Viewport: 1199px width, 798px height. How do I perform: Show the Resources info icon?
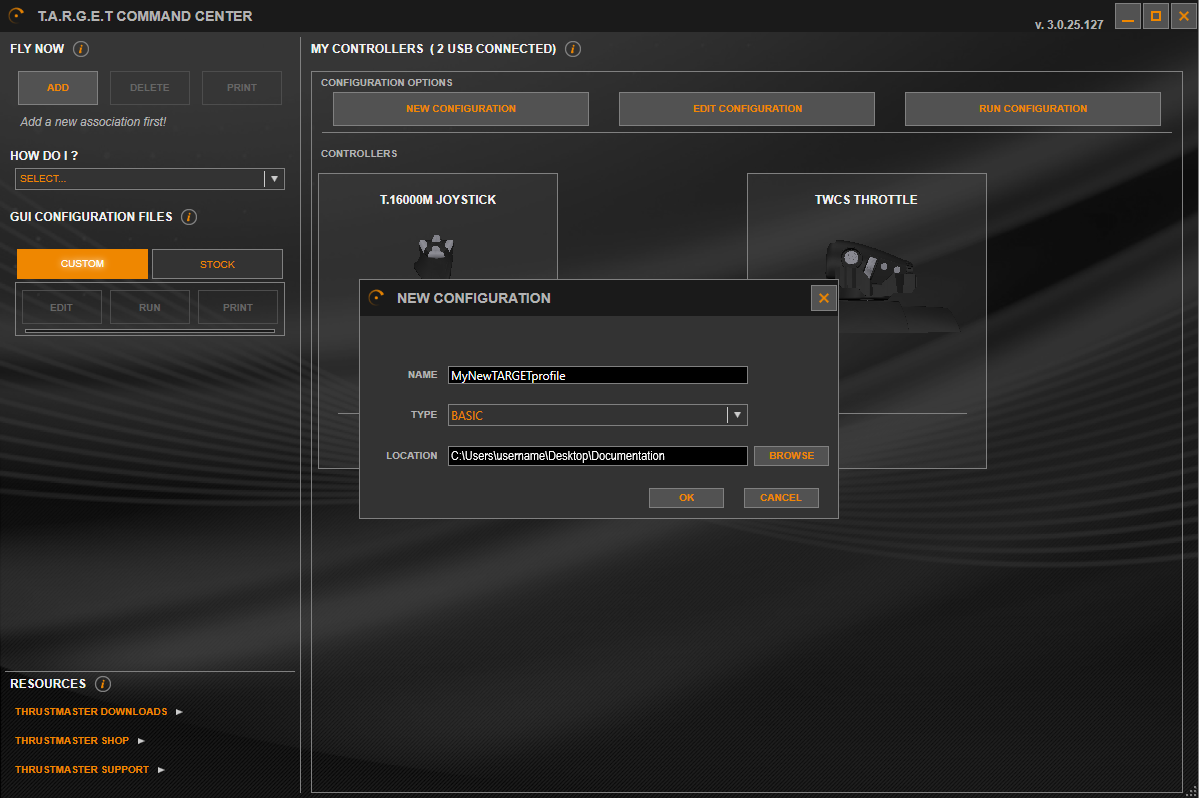102,684
